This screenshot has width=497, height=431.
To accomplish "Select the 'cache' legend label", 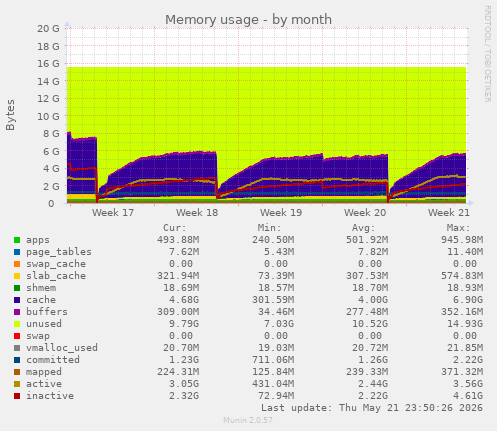I will coord(41,300).
